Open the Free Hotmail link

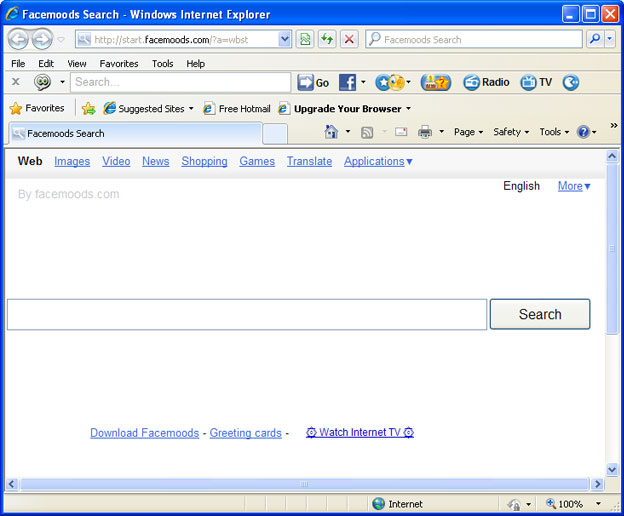click(236, 108)
